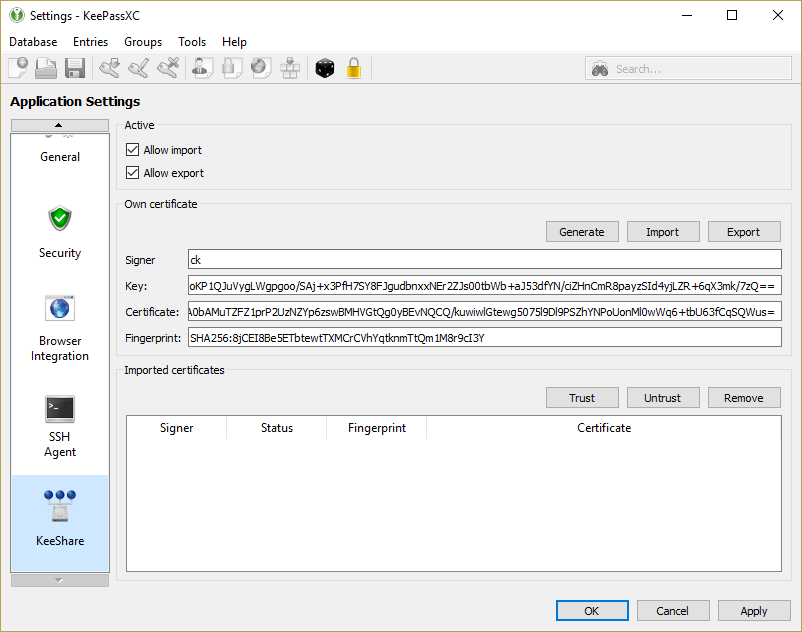Disable the Allow import option
Screen dimensions: 802x632
pos(134,150)
